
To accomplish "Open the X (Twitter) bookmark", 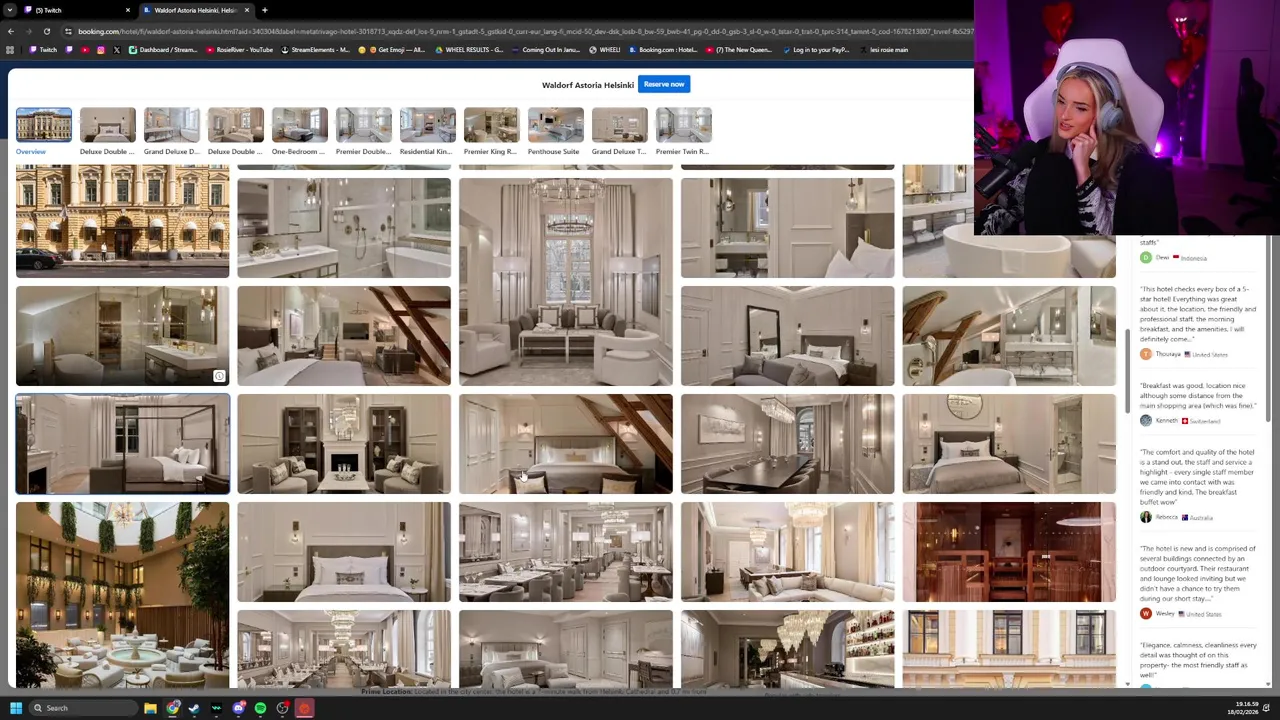I will coord(116,50).
